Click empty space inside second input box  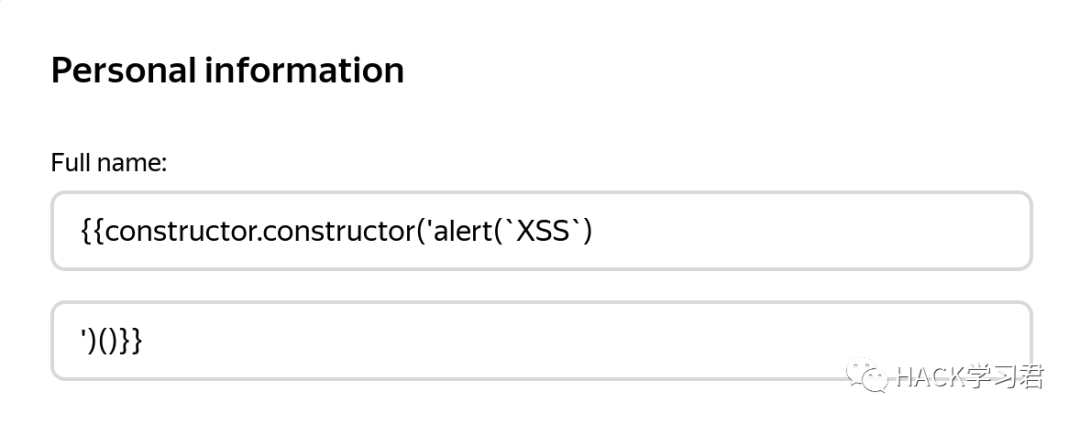point(500,341)
